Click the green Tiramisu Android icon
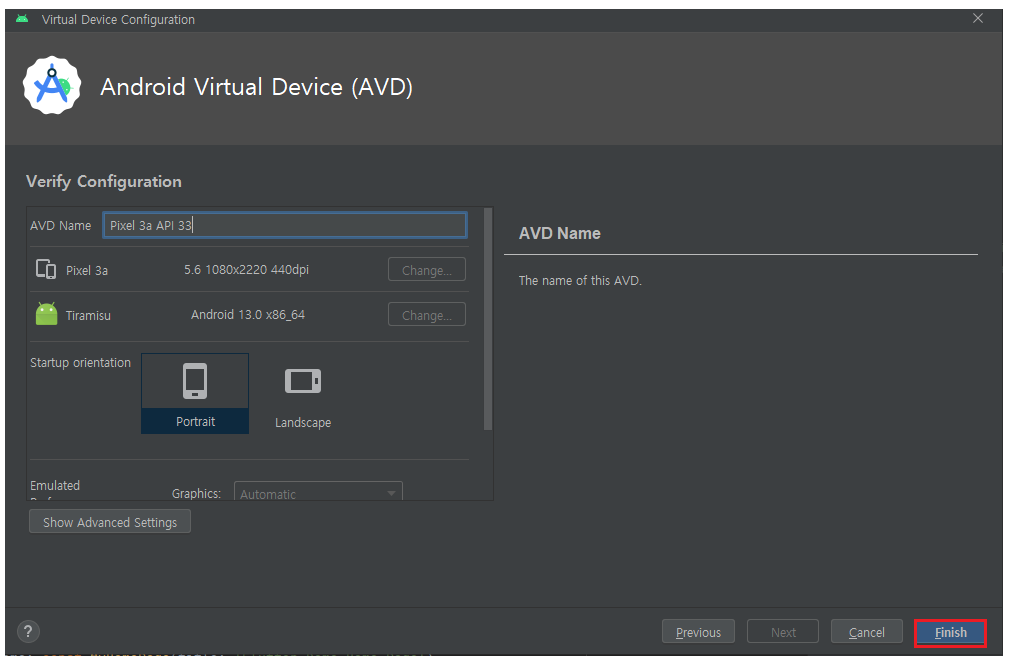The height and width of the screenshot is (665, 1012). 46,314
